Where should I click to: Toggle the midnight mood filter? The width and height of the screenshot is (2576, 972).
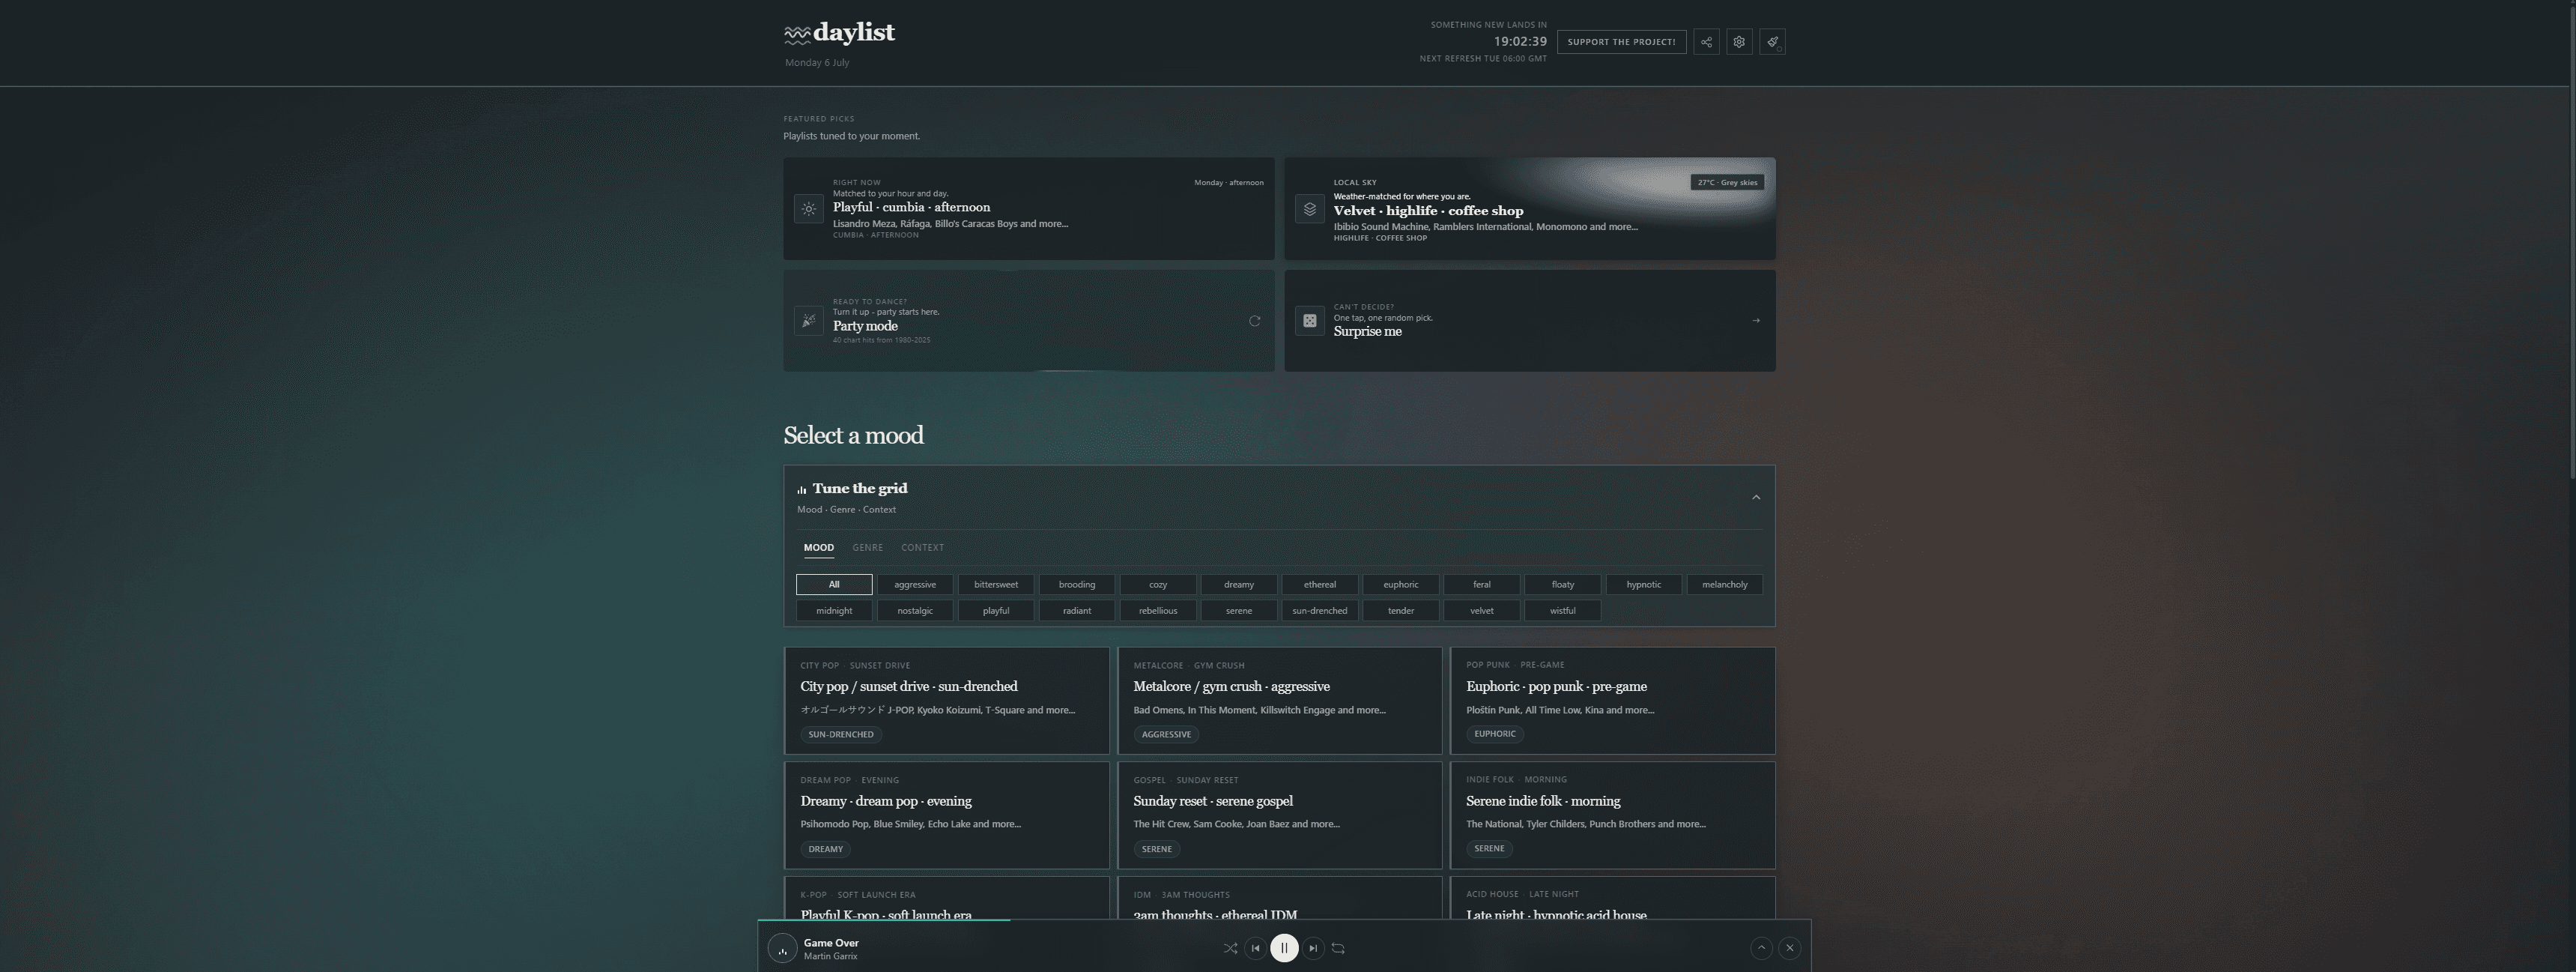click(834, 611)
